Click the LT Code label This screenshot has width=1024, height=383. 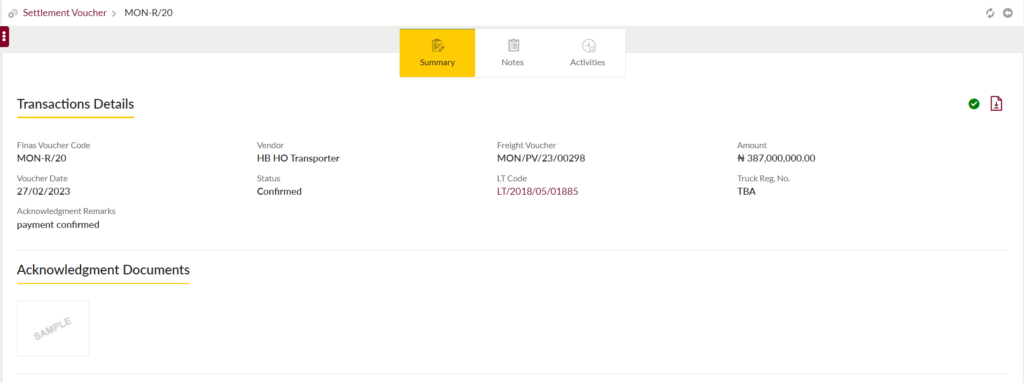click(512, 178)
